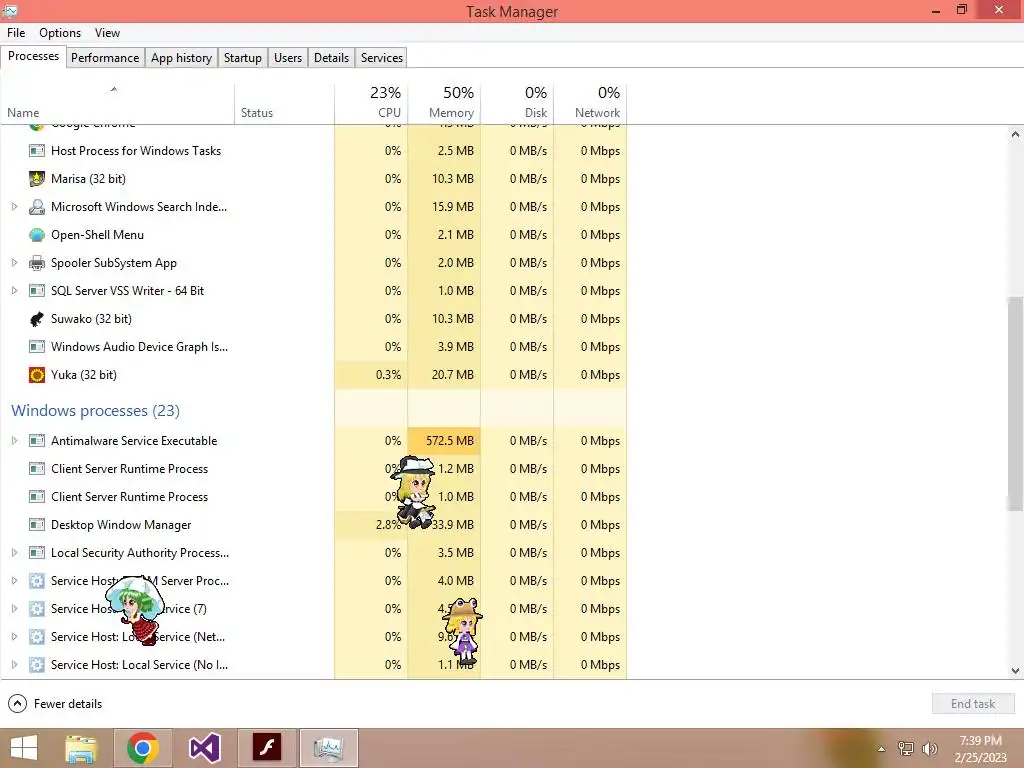Click the Antimalware Service Executable icon
The width and height of the screenshot is (1024, 768).
37,441
